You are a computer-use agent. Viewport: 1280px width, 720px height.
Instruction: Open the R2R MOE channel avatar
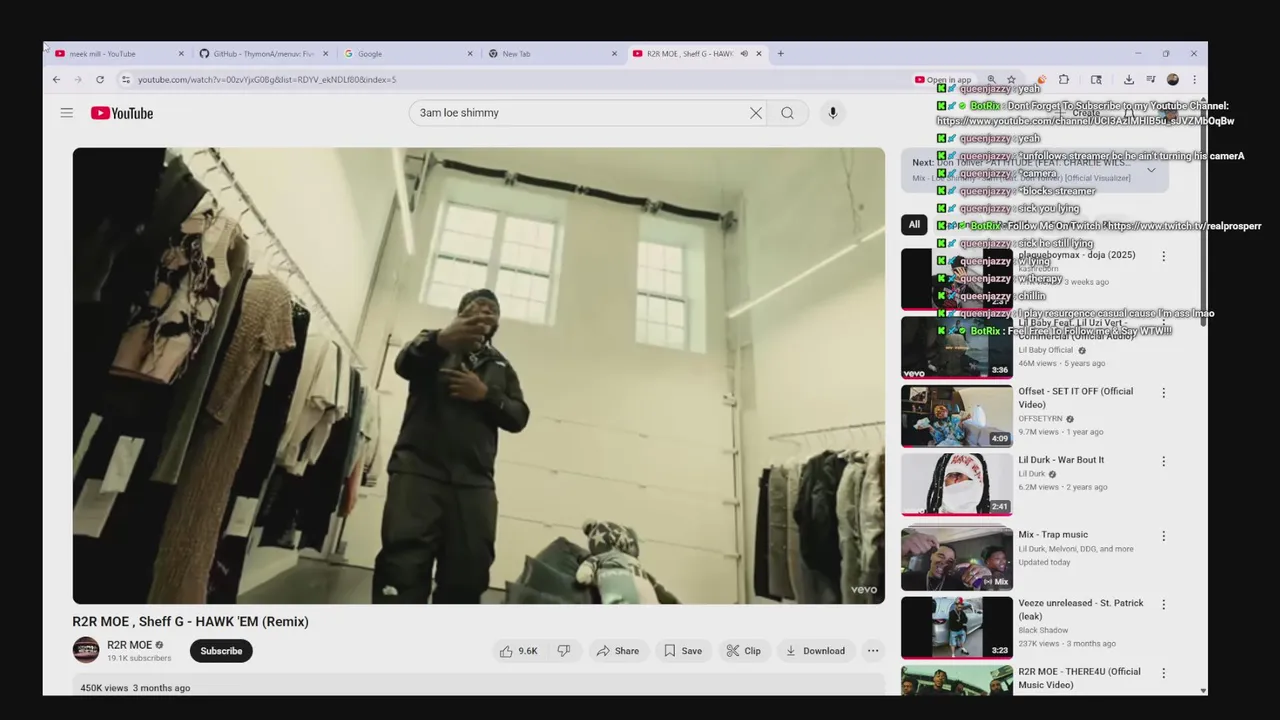pos(86,650)
